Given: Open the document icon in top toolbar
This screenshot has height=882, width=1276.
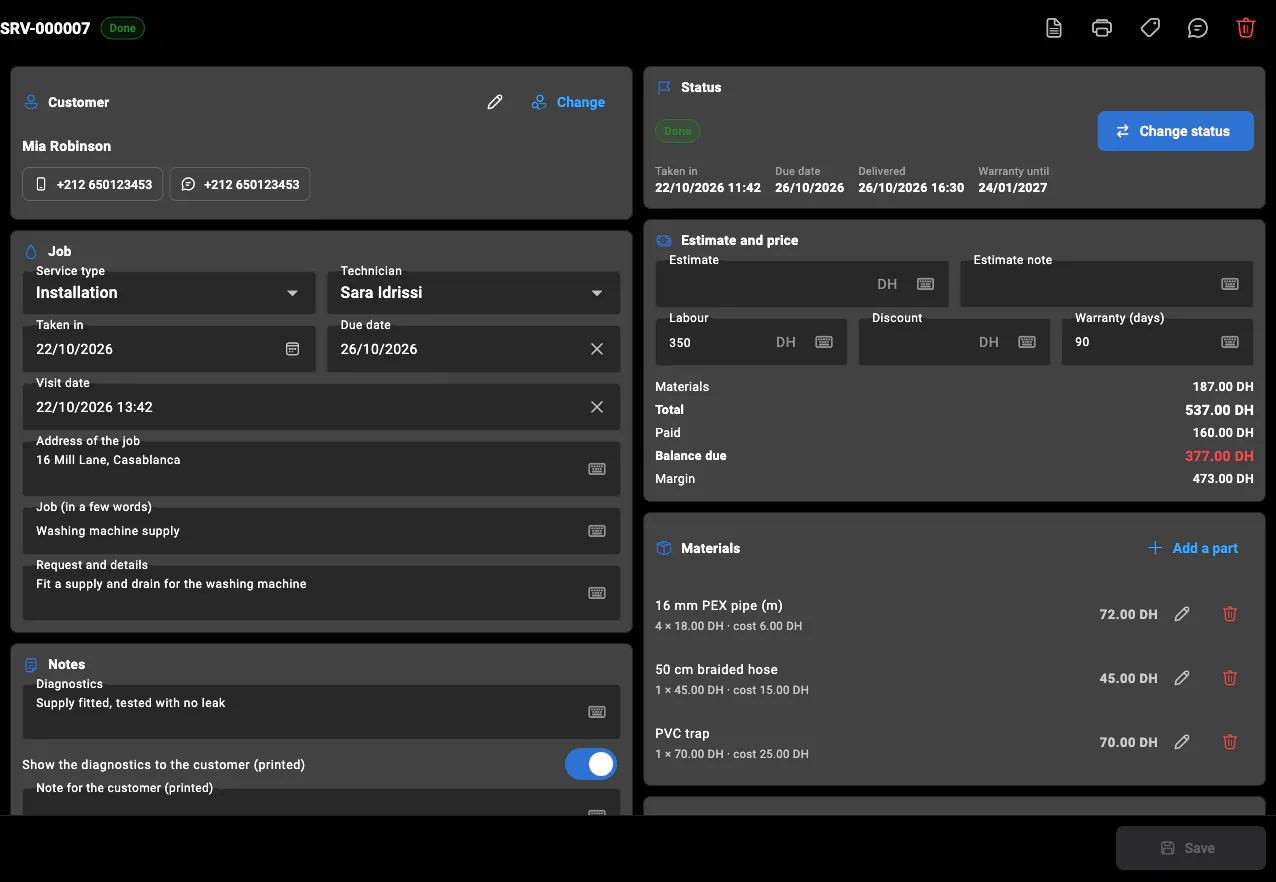Looking at the screenshot, I should [x=1054, y=28].
